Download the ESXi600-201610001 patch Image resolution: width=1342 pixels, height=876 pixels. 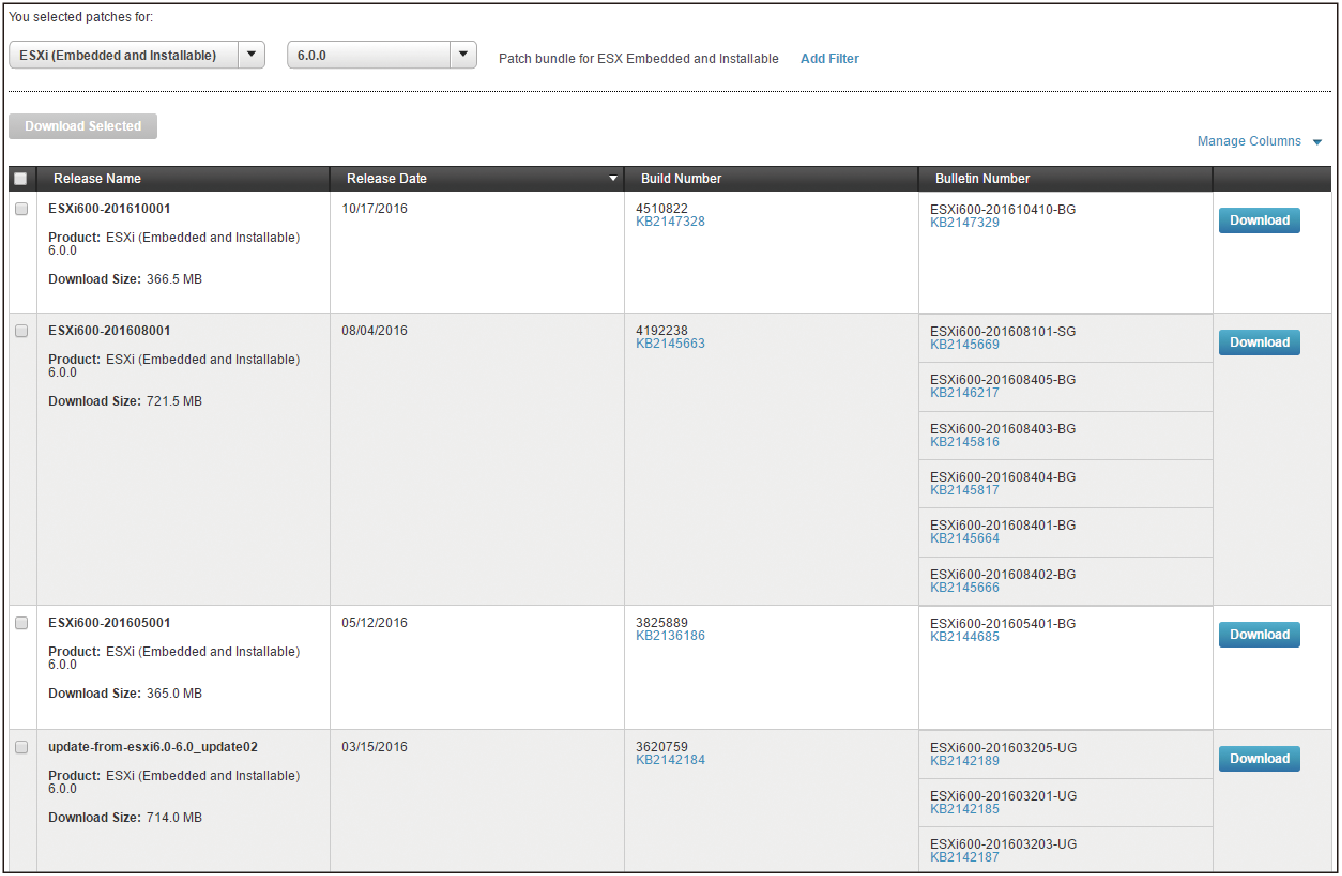click(1259, 220)
